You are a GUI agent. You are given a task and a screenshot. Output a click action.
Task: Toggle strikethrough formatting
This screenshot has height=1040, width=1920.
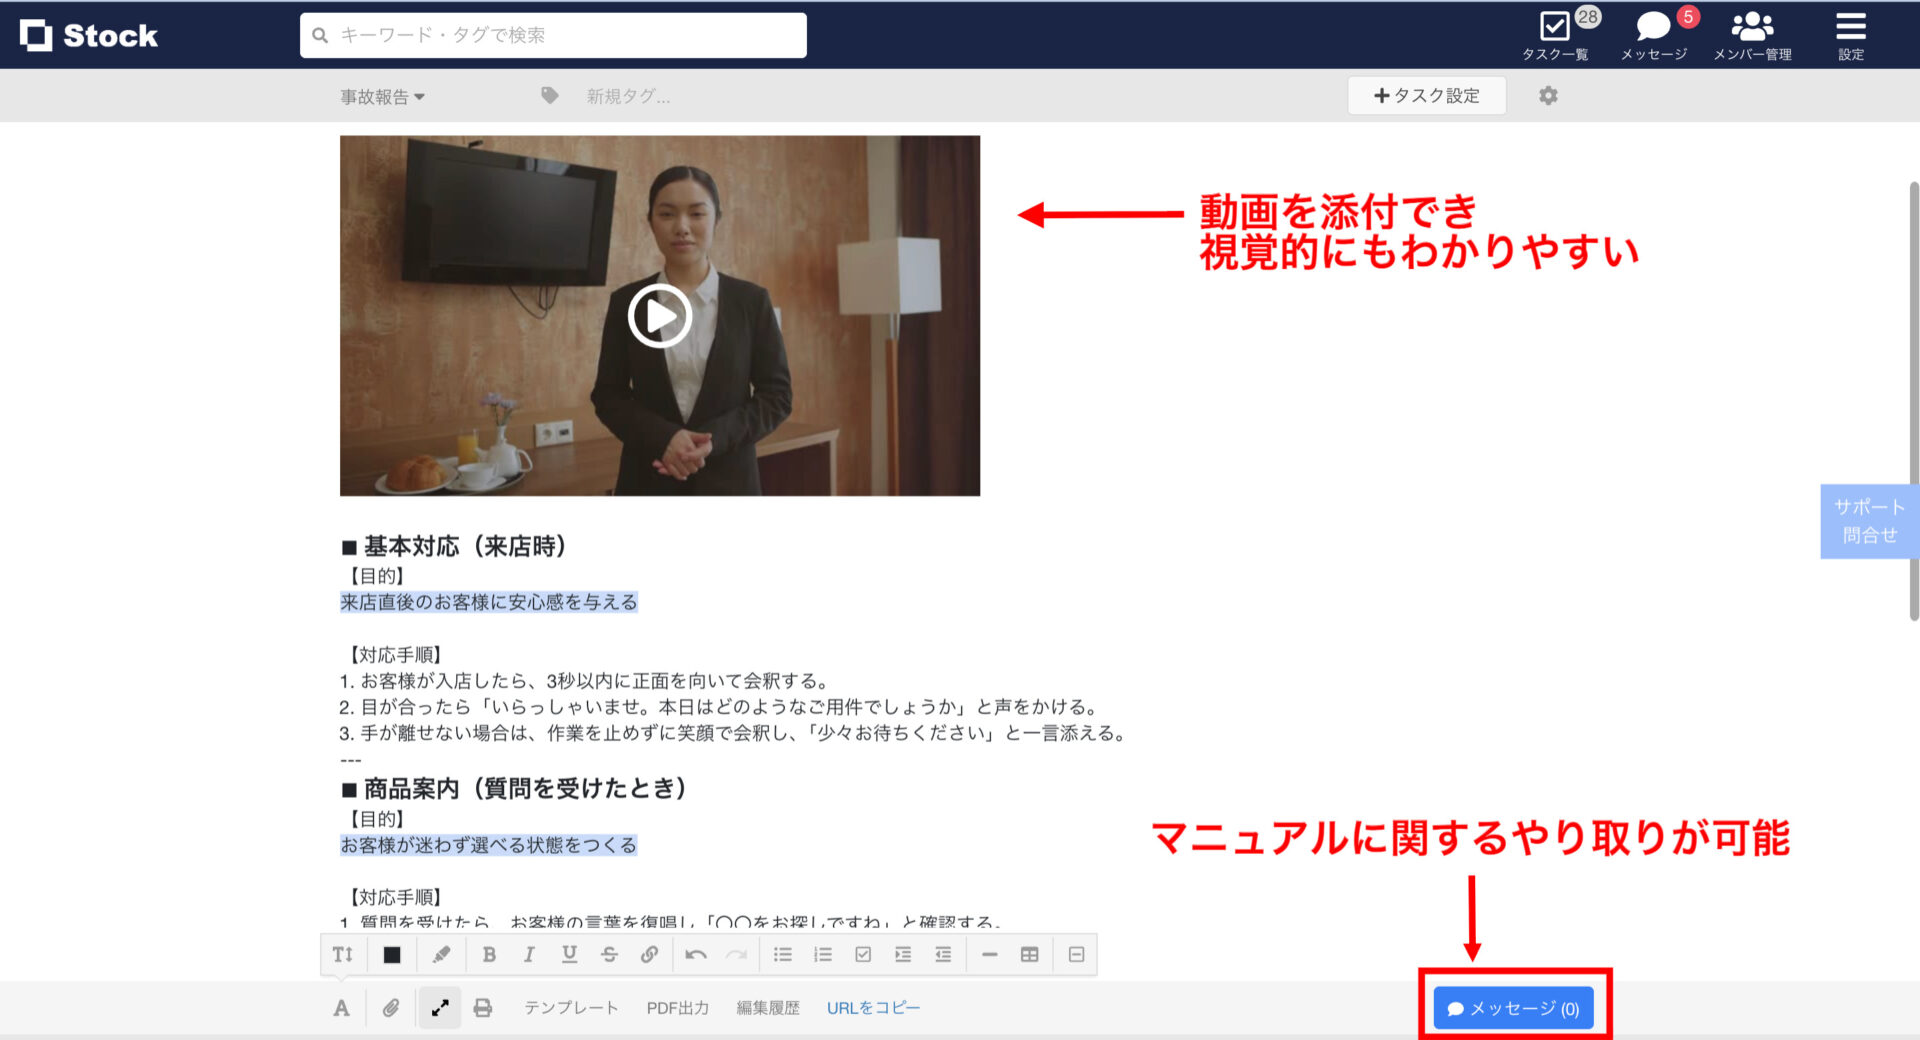pos(609,954)
